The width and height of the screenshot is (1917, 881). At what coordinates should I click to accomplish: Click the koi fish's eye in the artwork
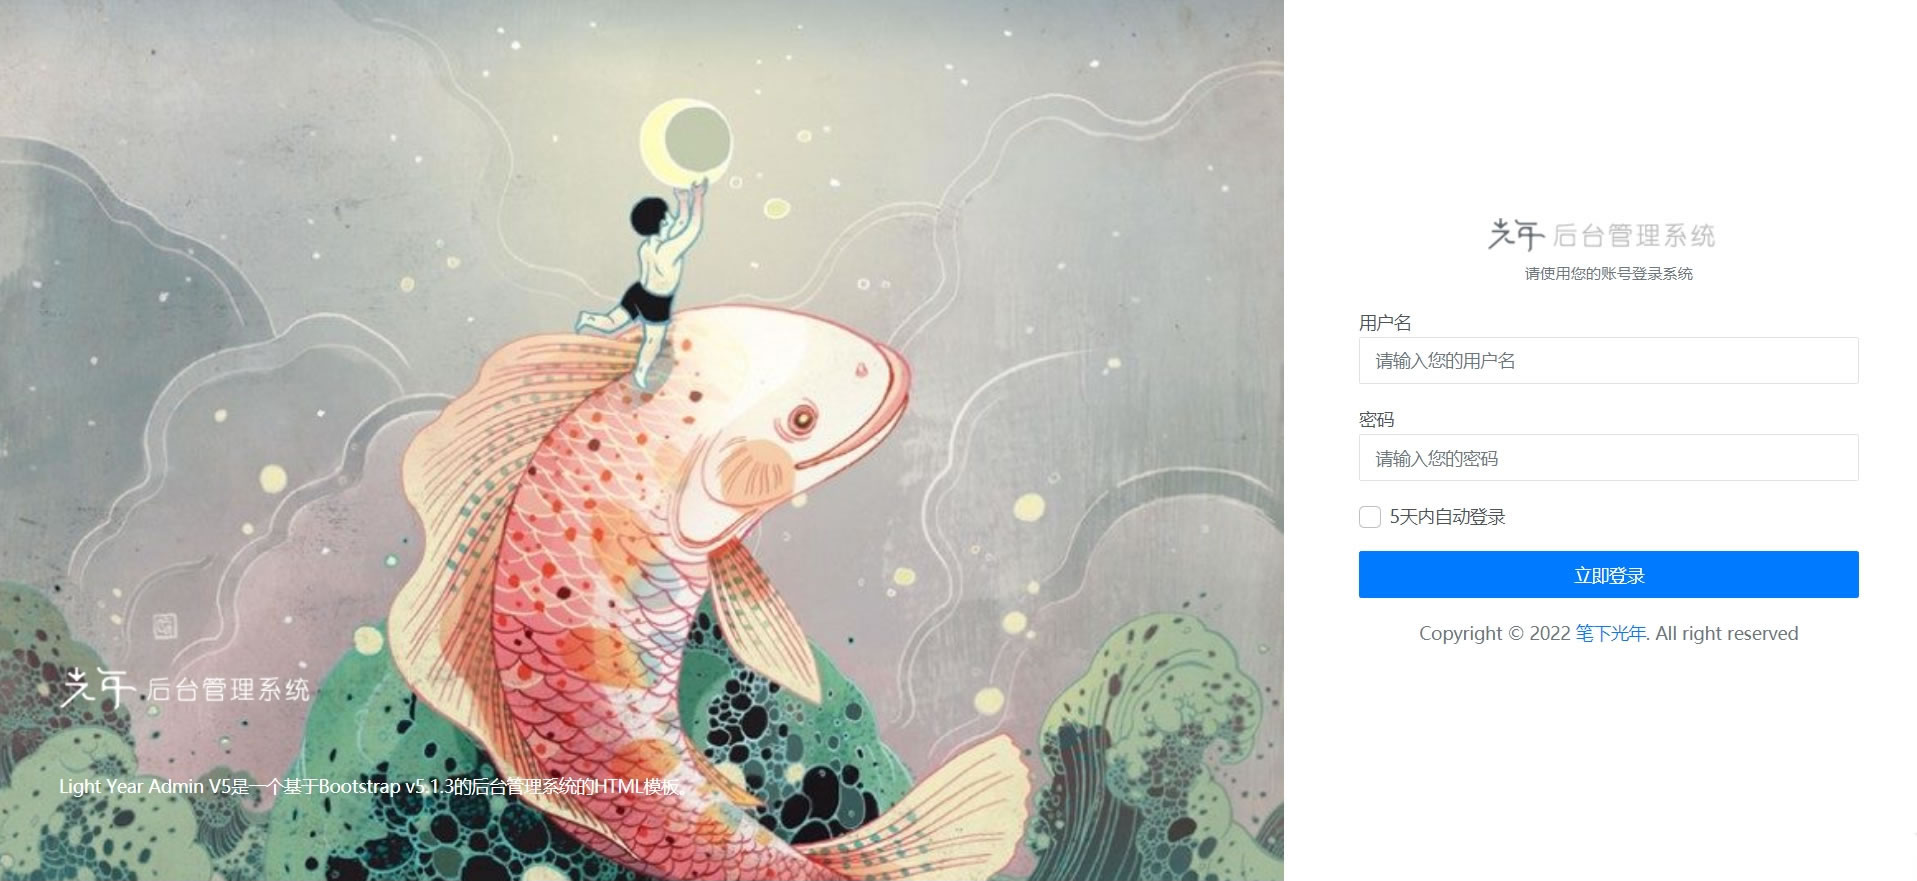point(802,419)
